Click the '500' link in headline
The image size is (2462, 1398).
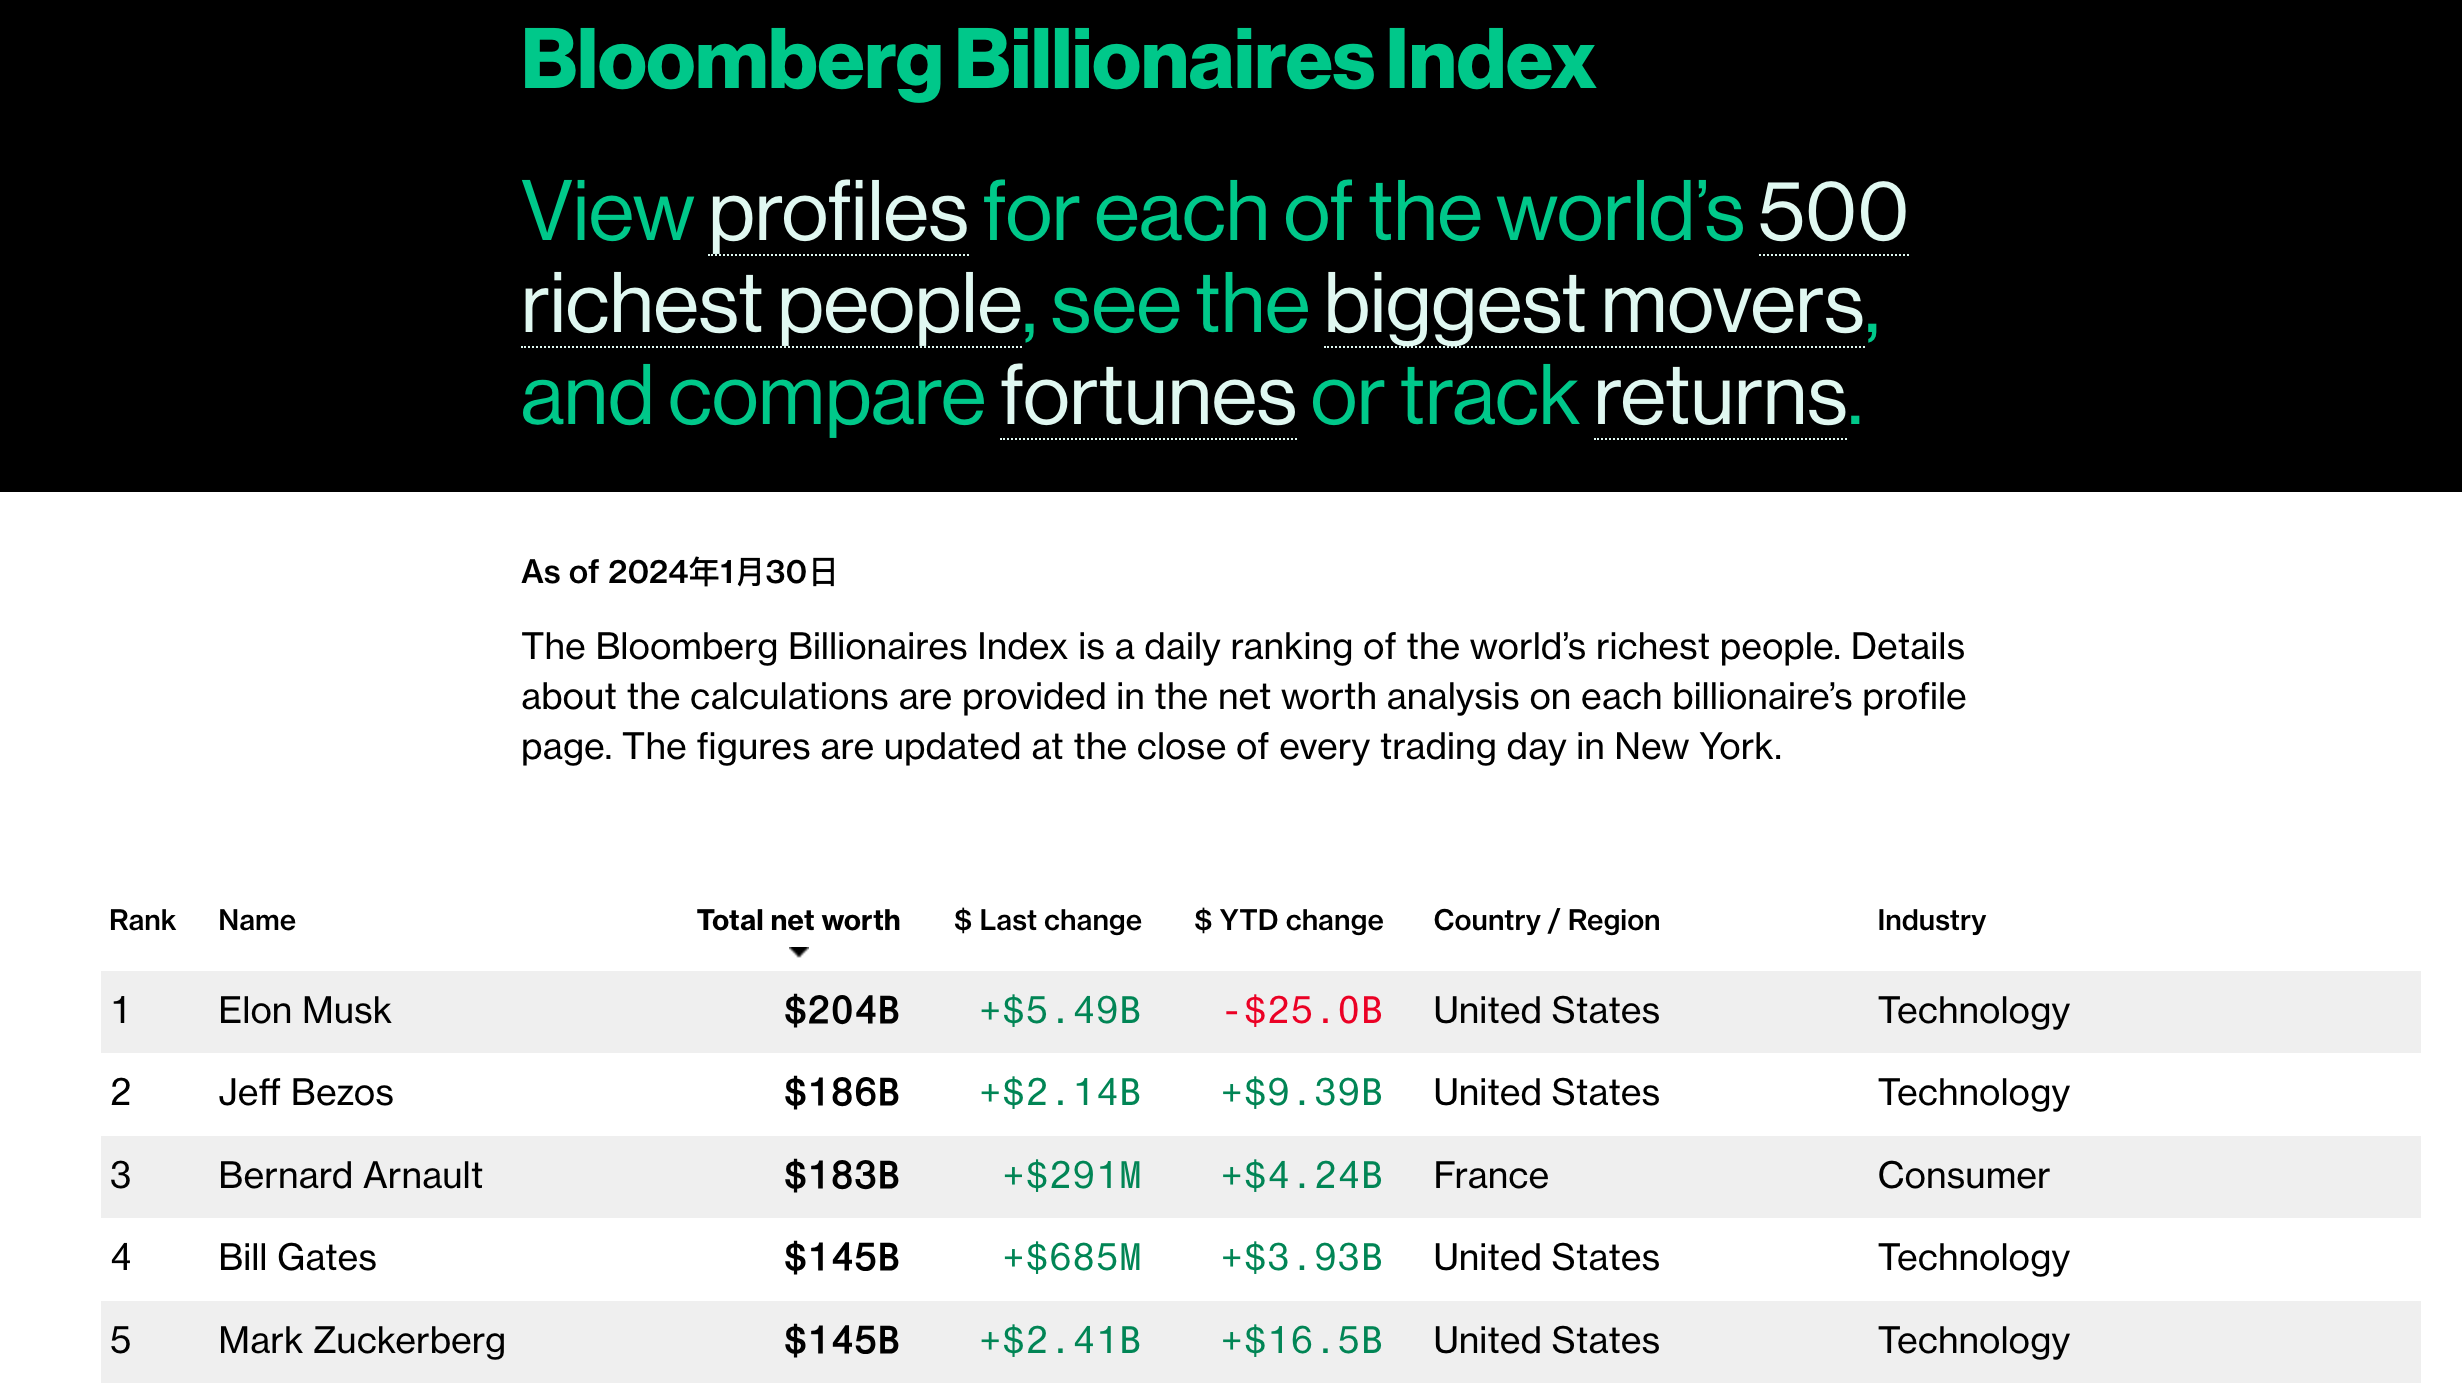click(1832, 213)
